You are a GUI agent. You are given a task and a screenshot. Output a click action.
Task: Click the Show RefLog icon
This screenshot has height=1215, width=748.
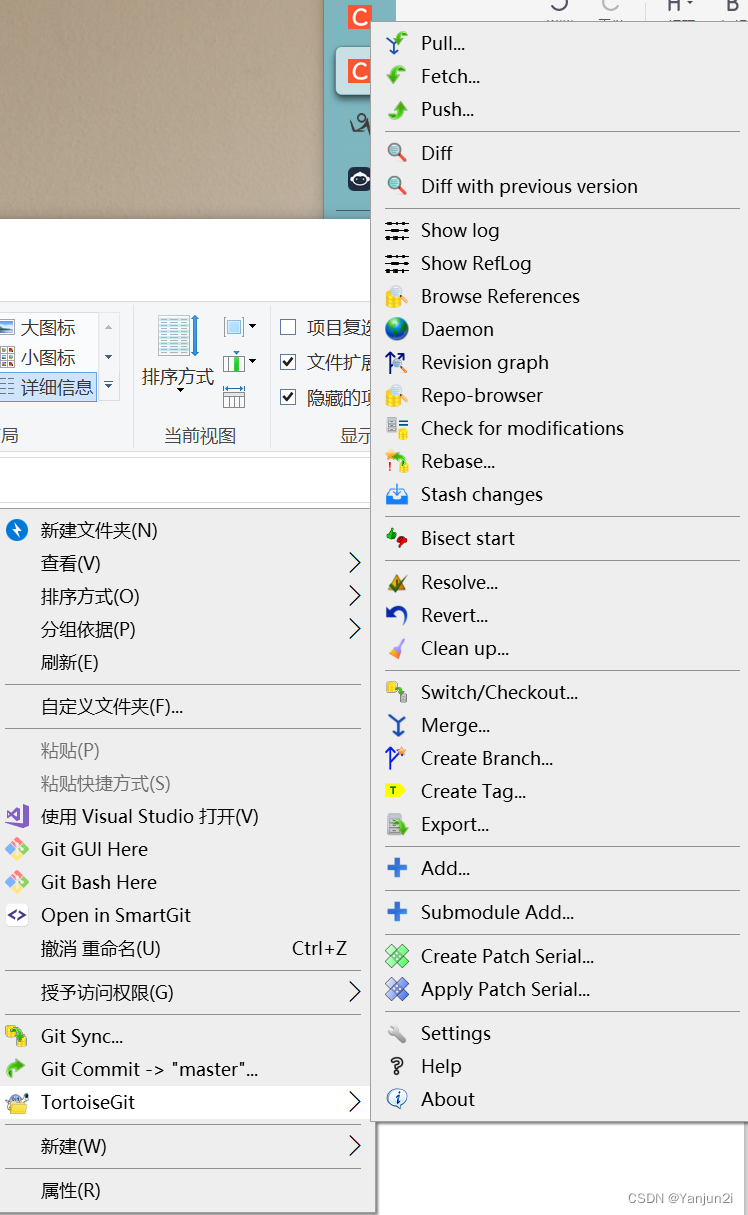397,263
